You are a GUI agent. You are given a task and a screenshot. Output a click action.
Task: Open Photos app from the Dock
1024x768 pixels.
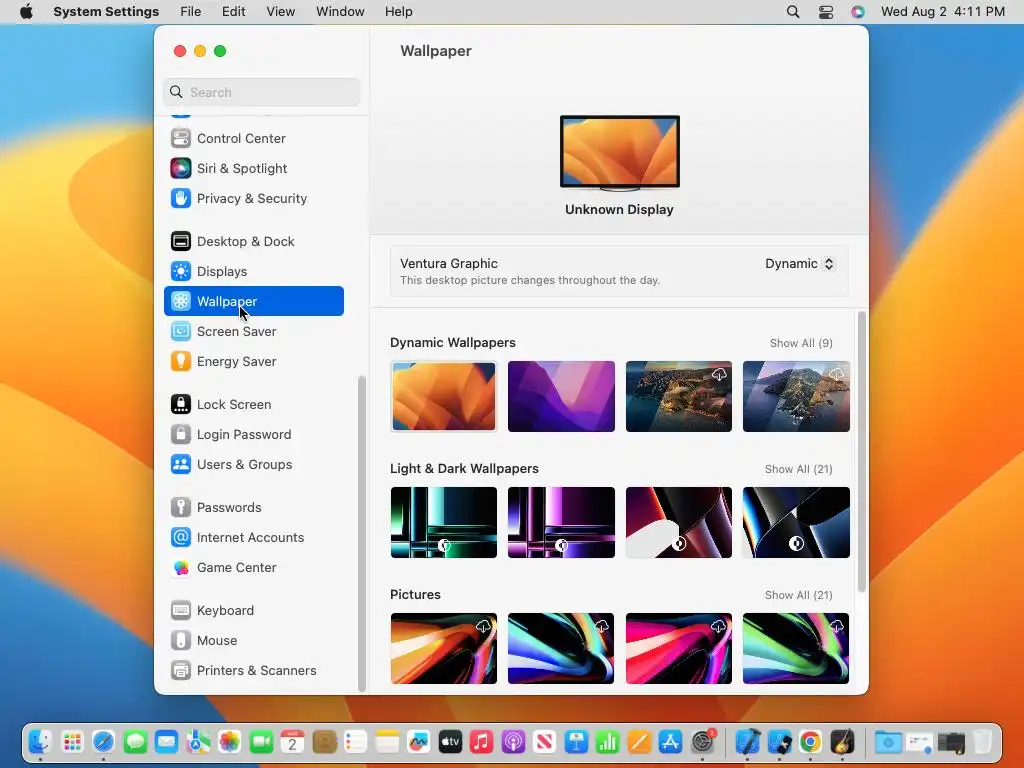click(x=229, y=743)
